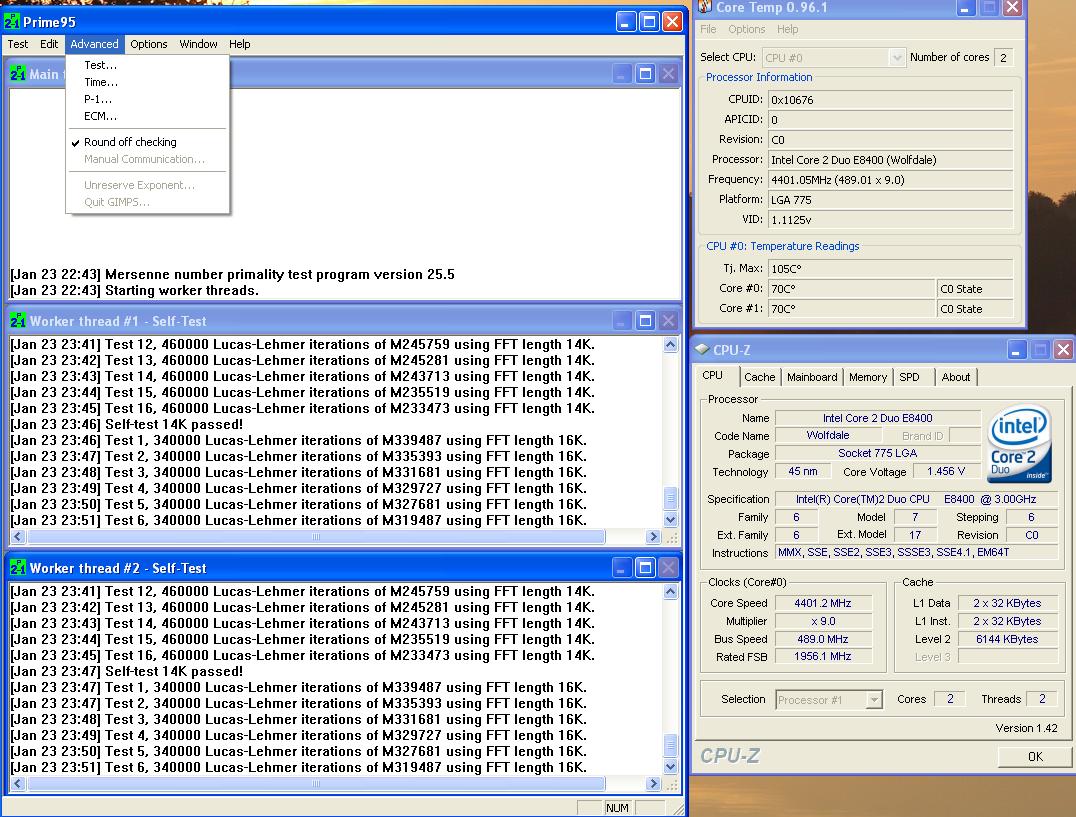1076x817 pixels.
Task: Maximize the Main thread child window
Action: click(x=645, y=73)
